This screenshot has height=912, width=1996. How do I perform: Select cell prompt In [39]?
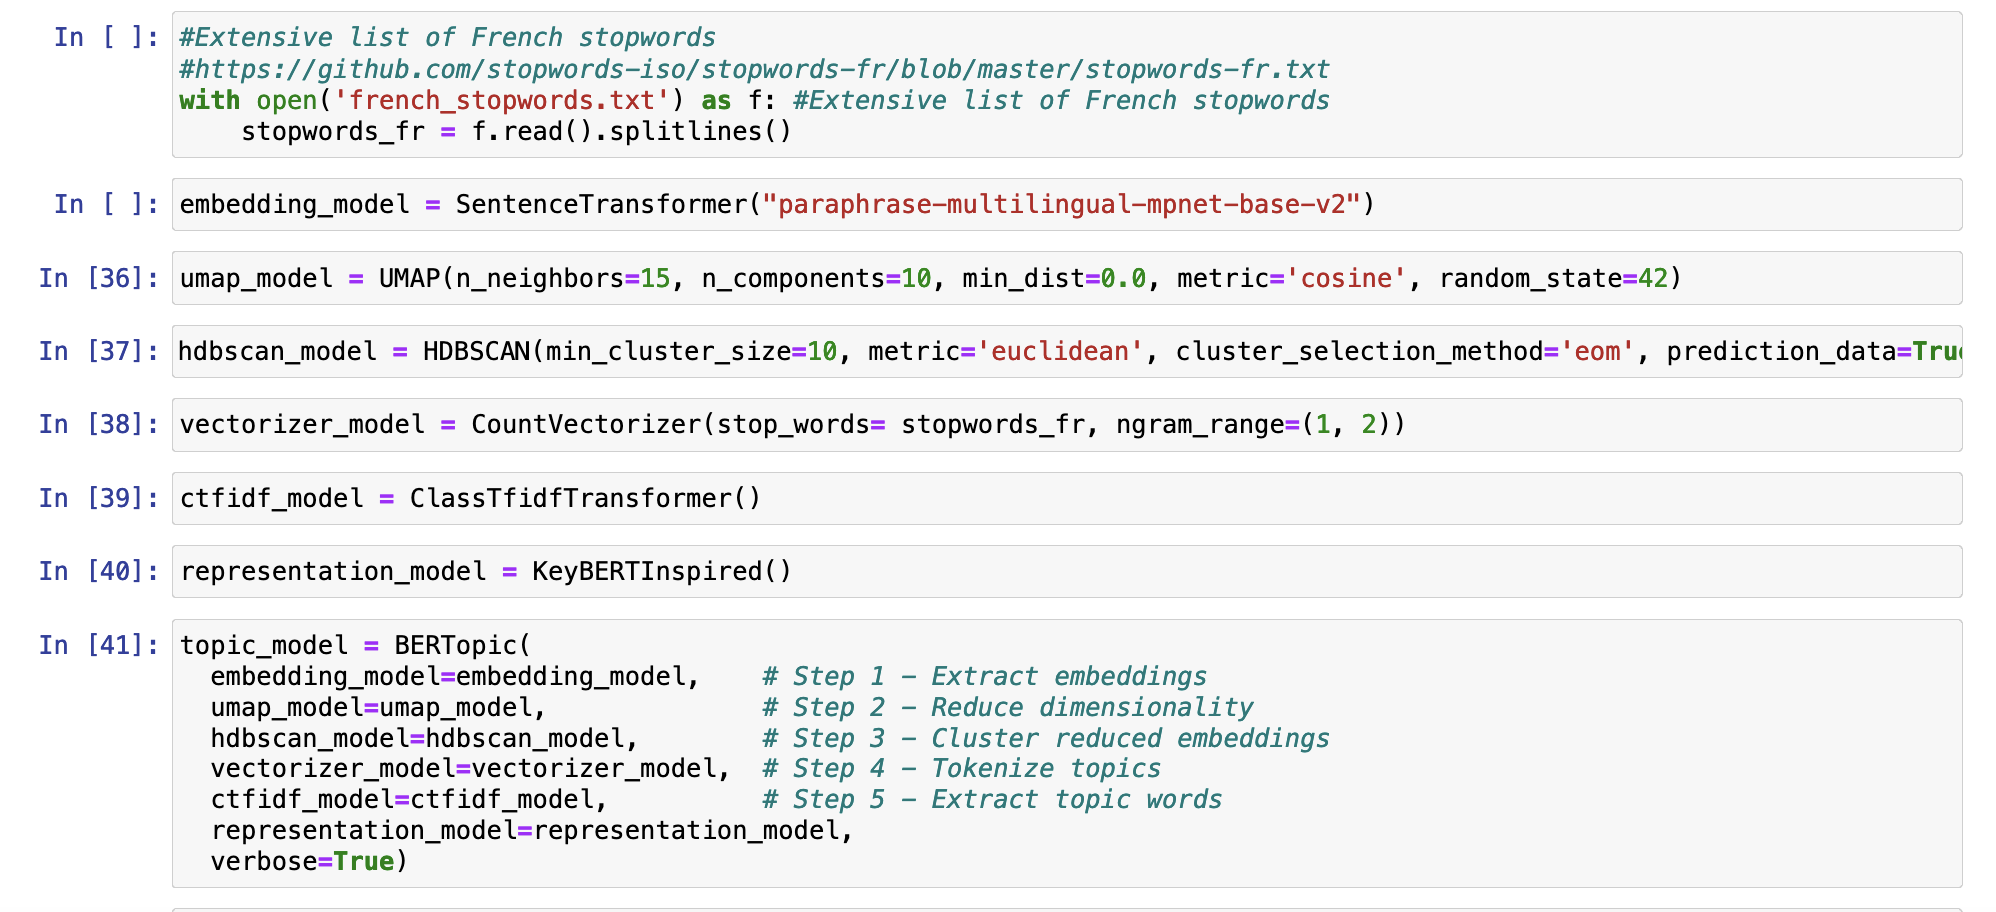pos(99,498)
